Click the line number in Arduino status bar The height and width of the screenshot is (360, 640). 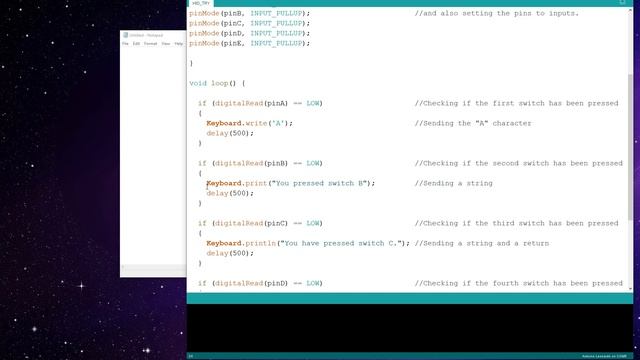tap(191, 356)
